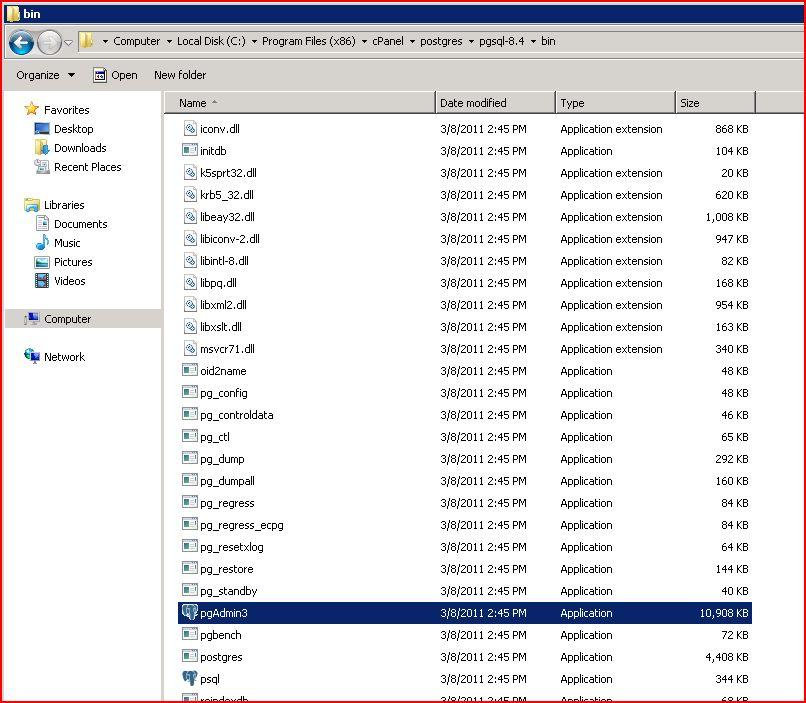Click the oid2name application icon

tap(190, 370)
